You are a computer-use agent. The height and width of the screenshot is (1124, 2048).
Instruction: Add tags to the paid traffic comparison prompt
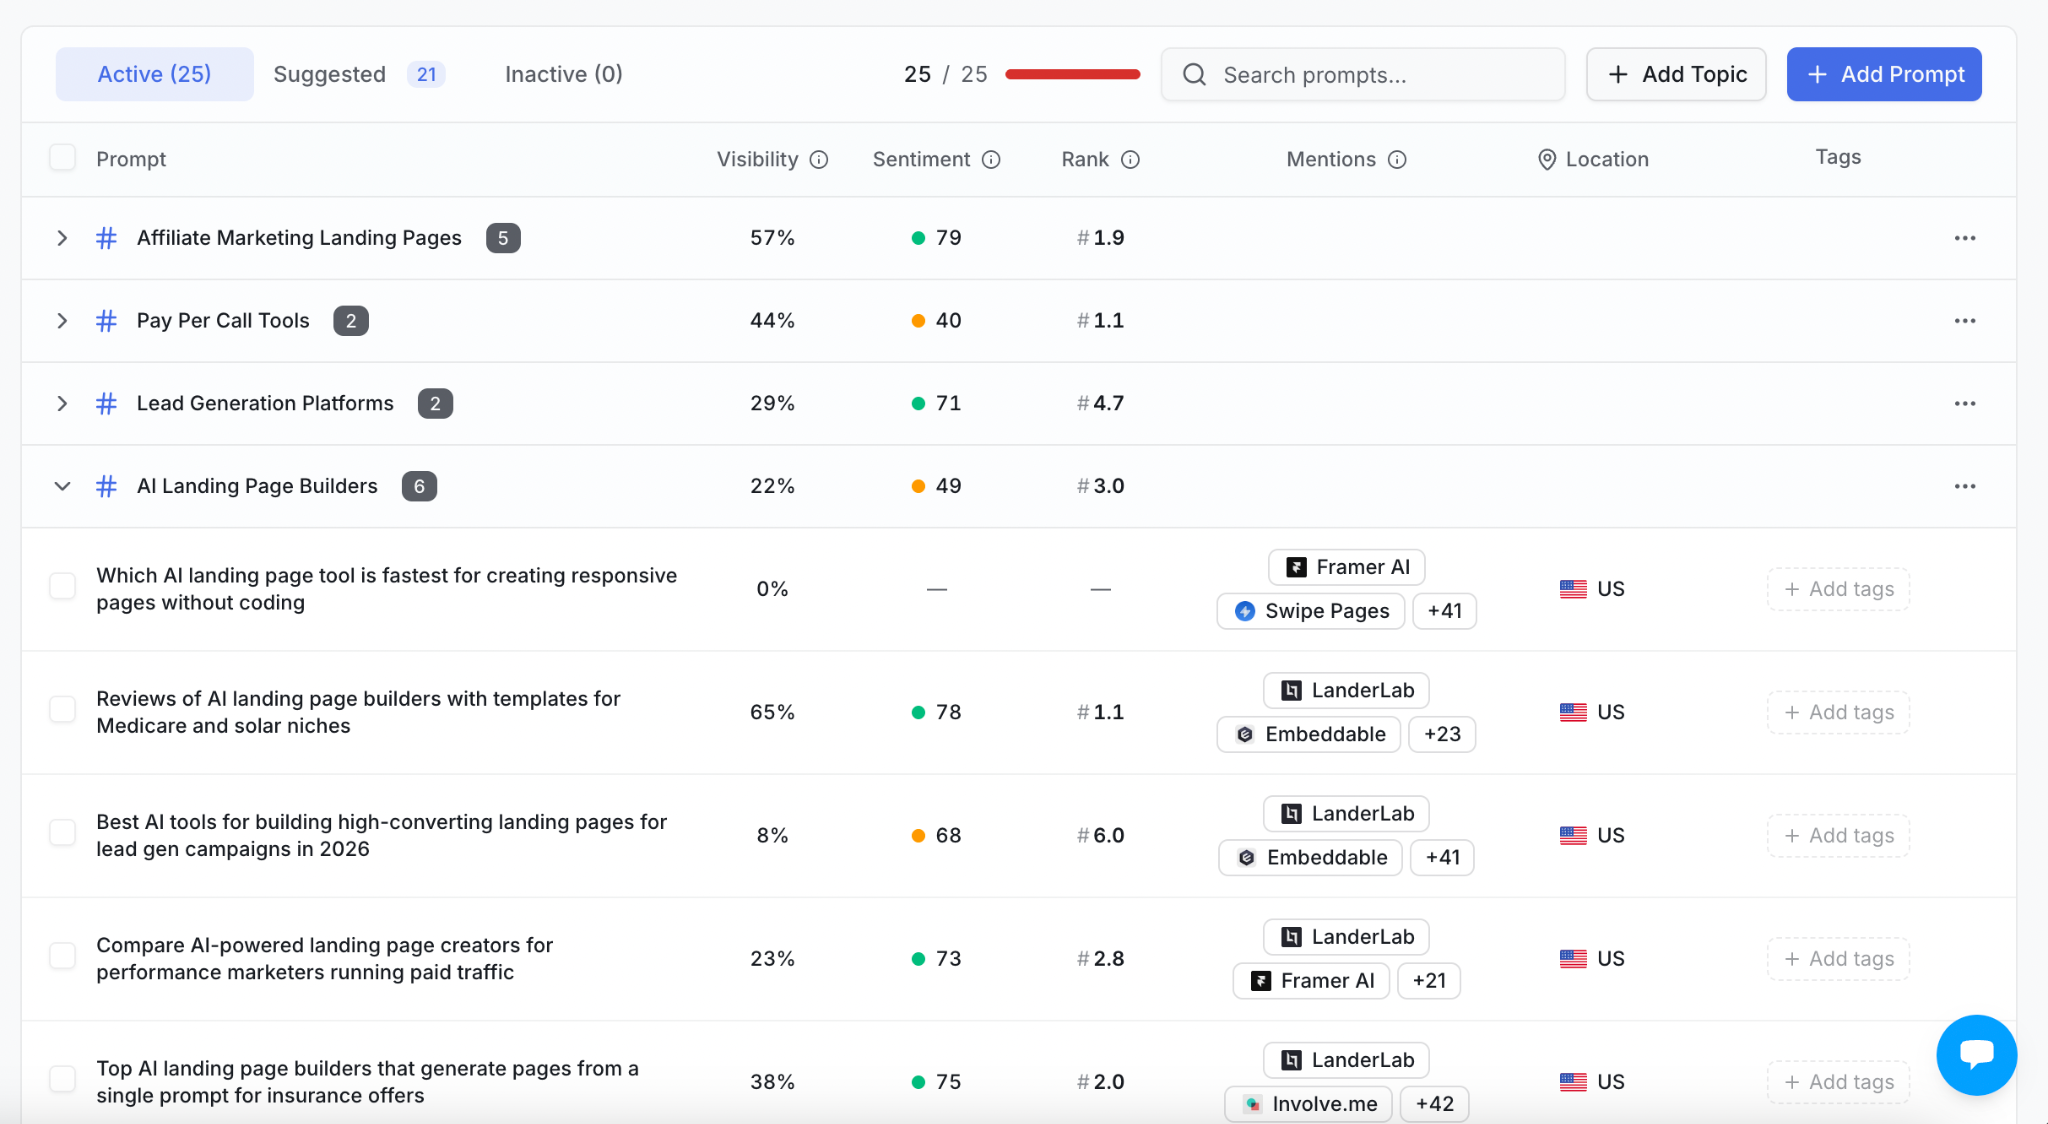tap(1838, 959)
